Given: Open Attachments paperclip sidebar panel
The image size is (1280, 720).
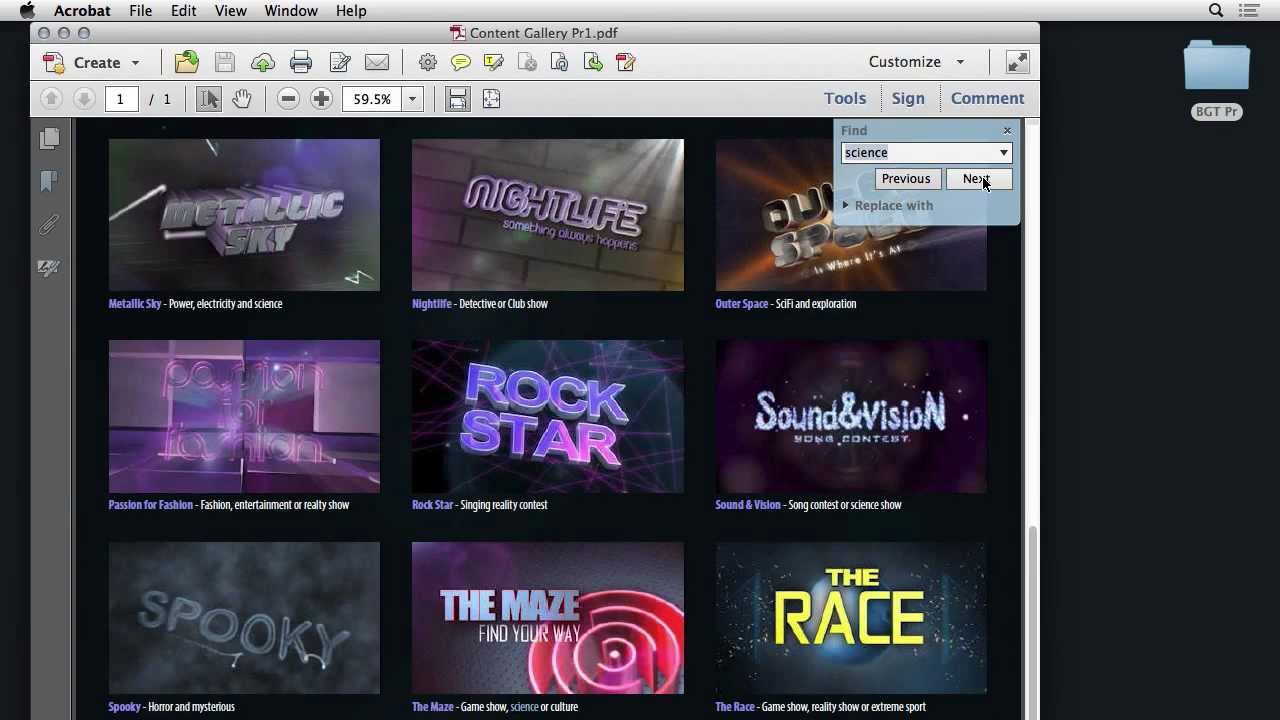Looking at the screenshot, I should click(x=49, y=224).
